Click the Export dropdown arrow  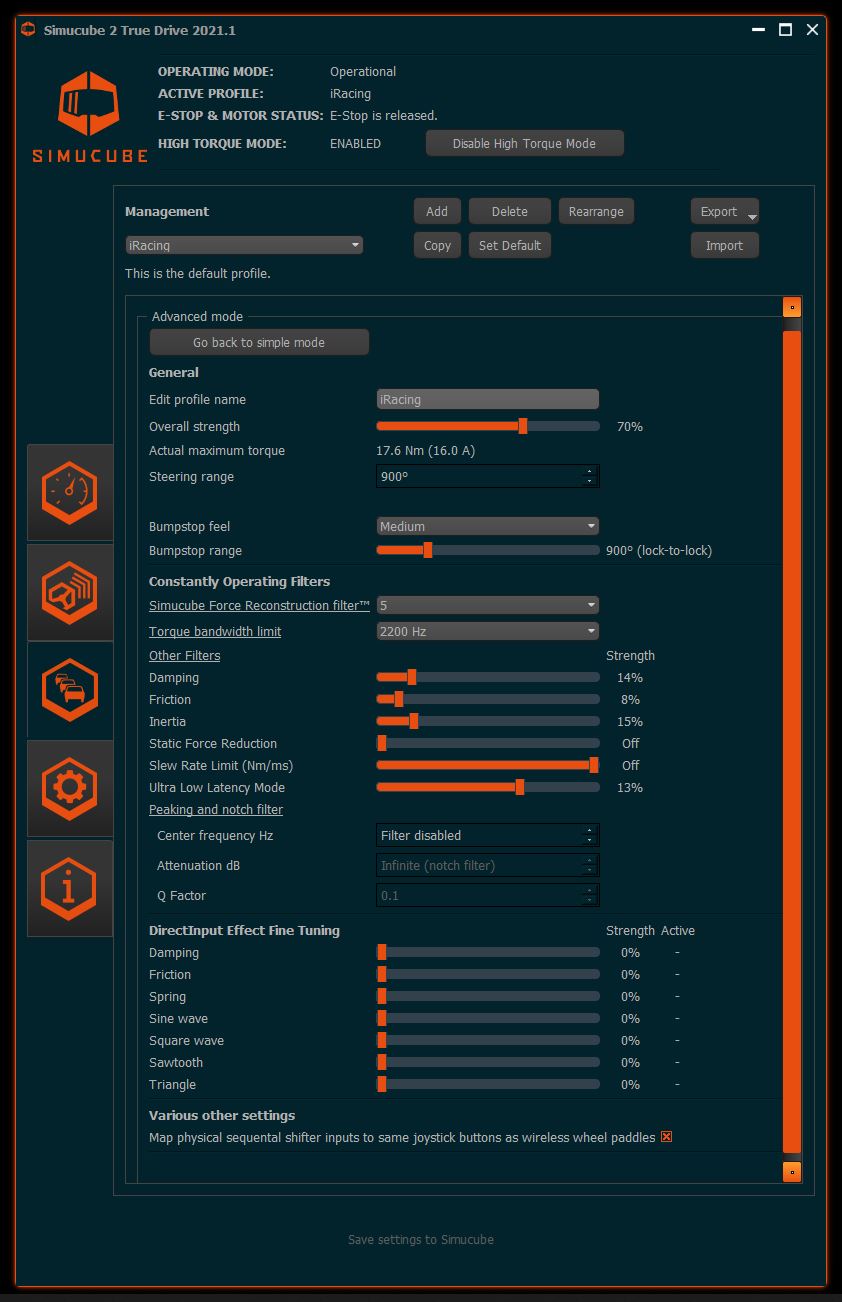[x=752, y=213]
